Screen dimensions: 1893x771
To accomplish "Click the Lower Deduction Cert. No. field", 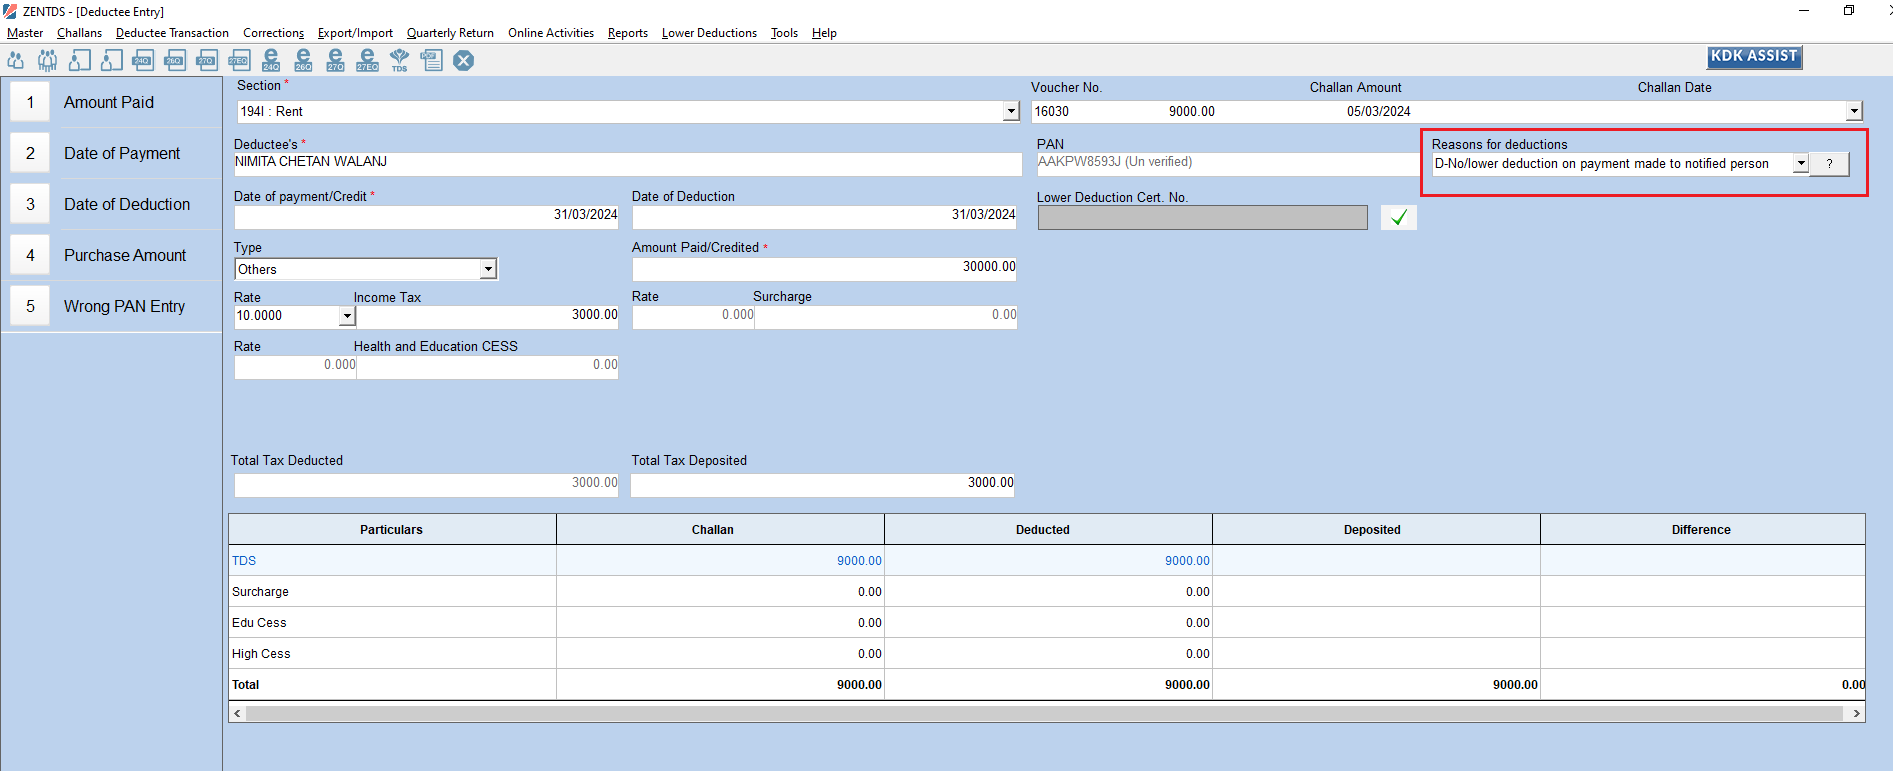I will tap(1202, 217).
